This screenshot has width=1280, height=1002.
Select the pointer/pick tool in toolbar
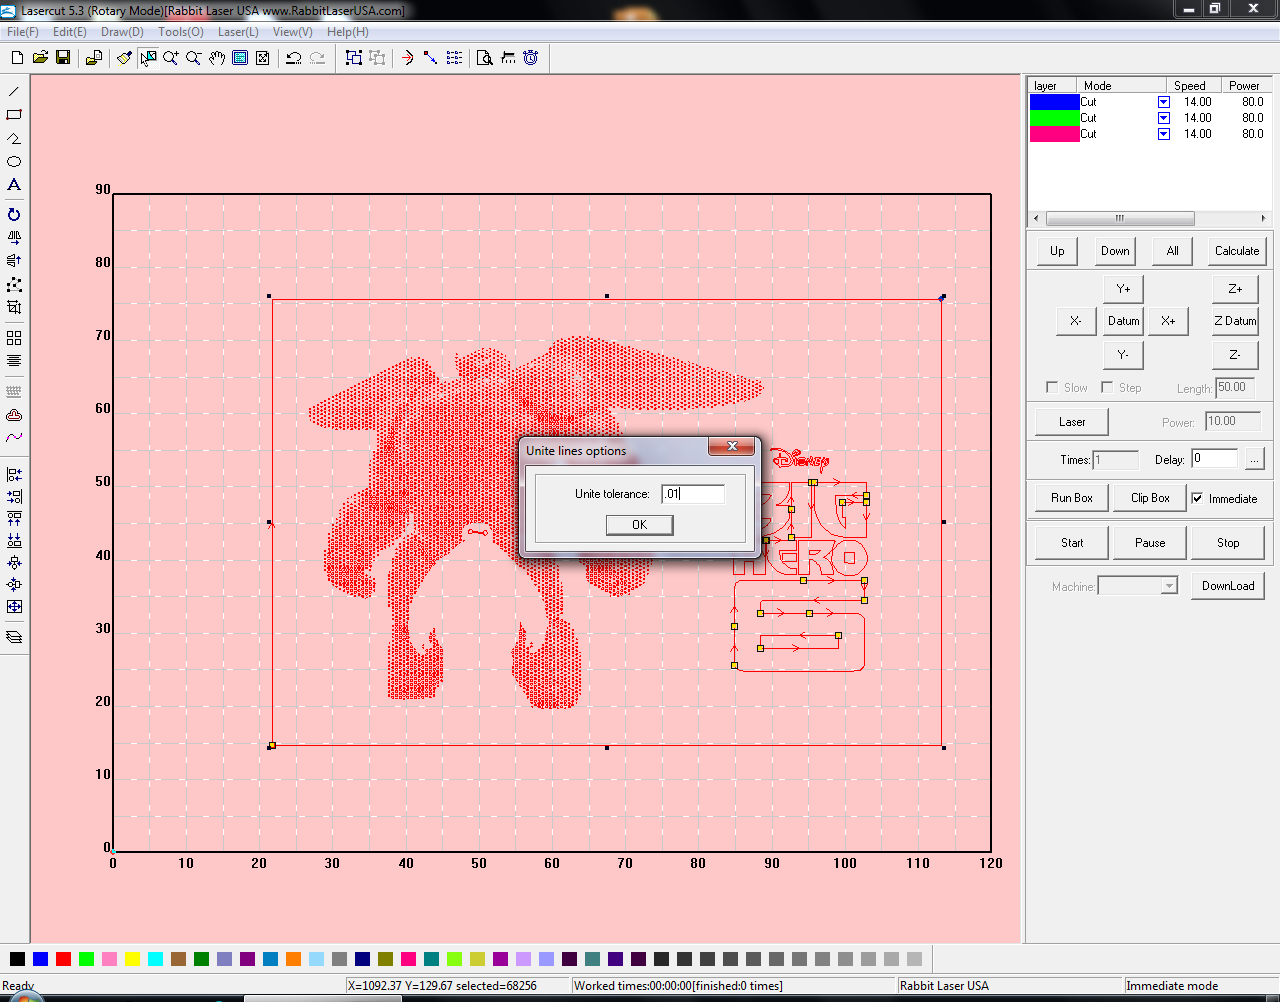click(148, 58)
